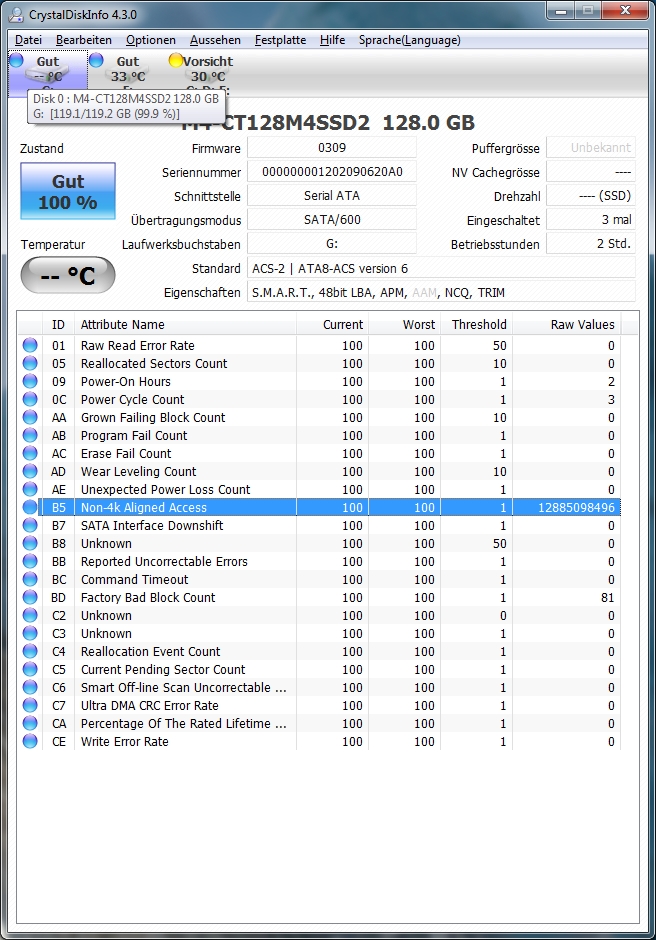Click the status icon for Factory Bad Block Count
This screenshot has height=940, width=656.
30,597
